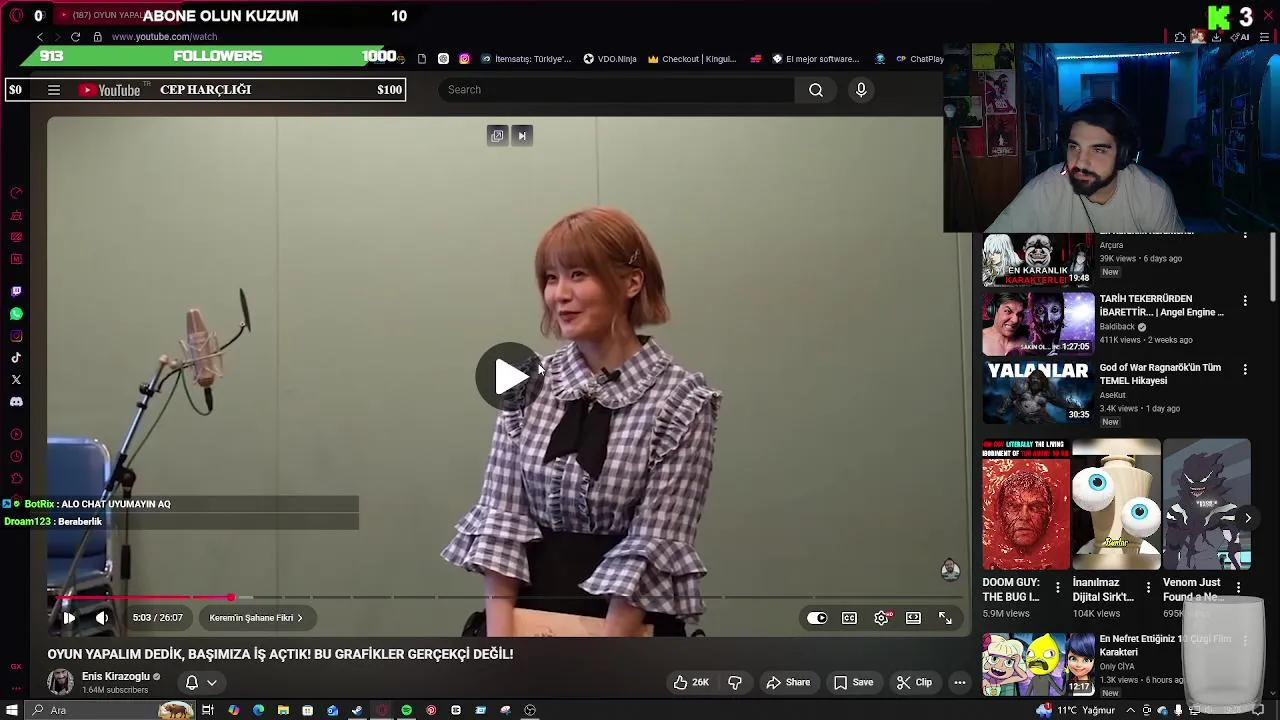This screenshot has width=1280, height=720.
Task: Toggle the notification bell for Enis Kirazoglu
Action: click(x=192, y=682)
